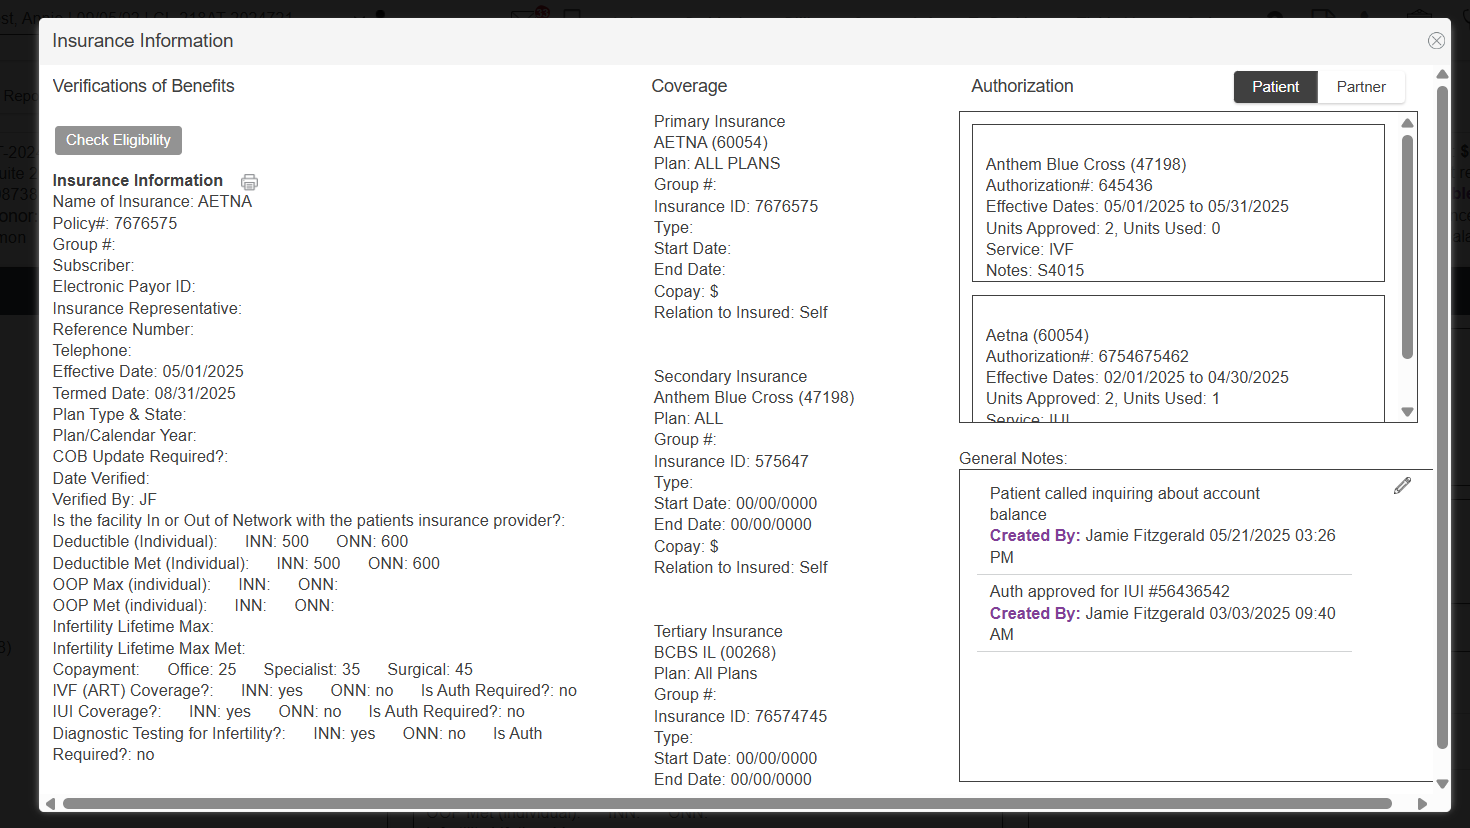Viewport: 1470px width, 828px height.
Task: Click the 'Service: IVF' line
Action: 1030,249
